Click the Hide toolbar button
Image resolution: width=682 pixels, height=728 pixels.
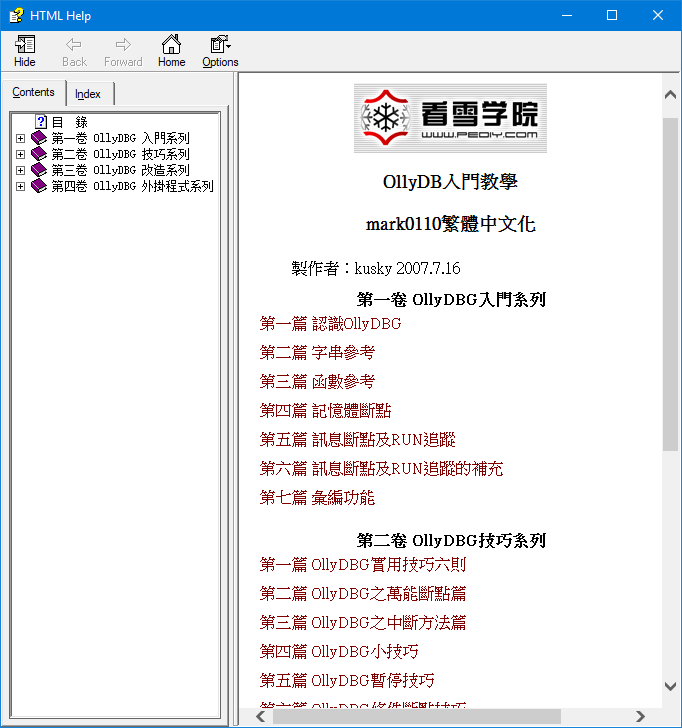click(x=25, y=51)
